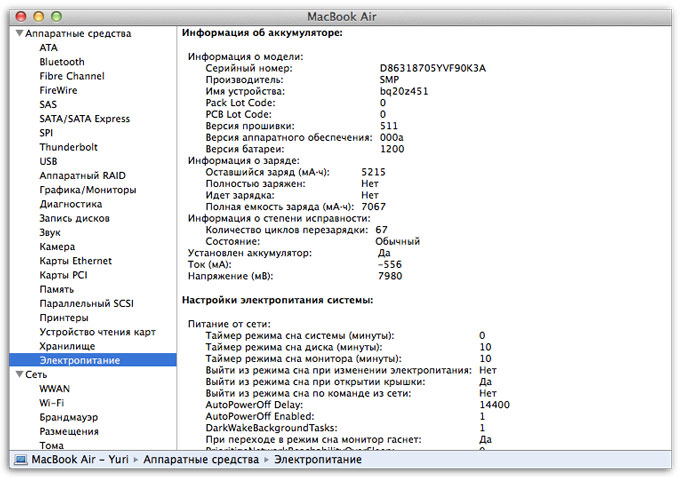Click the device name bq20z451

[x=404, y=91]
